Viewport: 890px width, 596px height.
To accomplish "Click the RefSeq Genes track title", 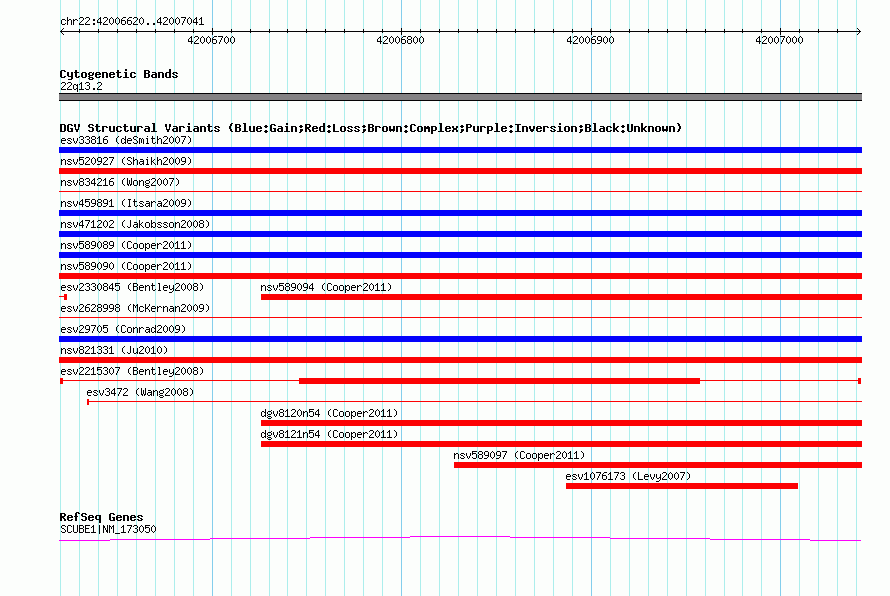I will [x=102, y=517].
